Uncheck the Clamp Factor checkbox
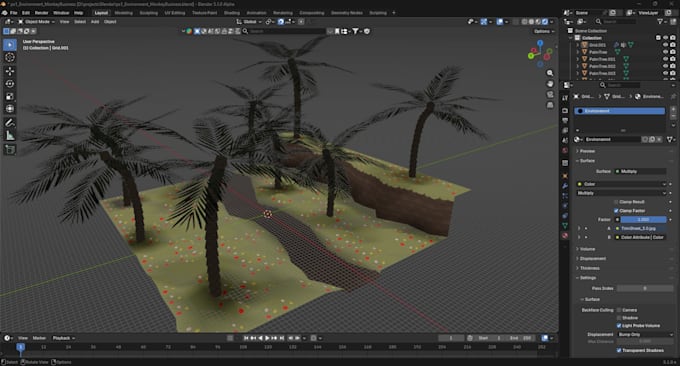The height and width of the screenshot is (366, 680). coord(616,211)
